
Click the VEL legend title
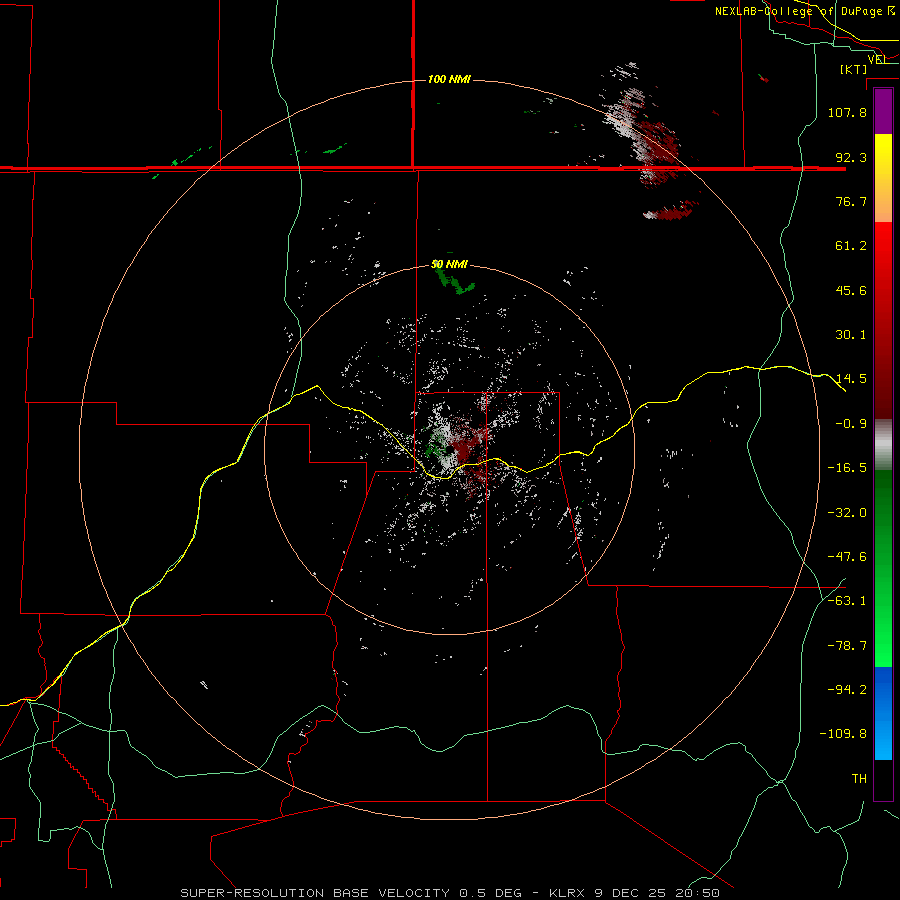pyautogui.click(x=878, y=59)
